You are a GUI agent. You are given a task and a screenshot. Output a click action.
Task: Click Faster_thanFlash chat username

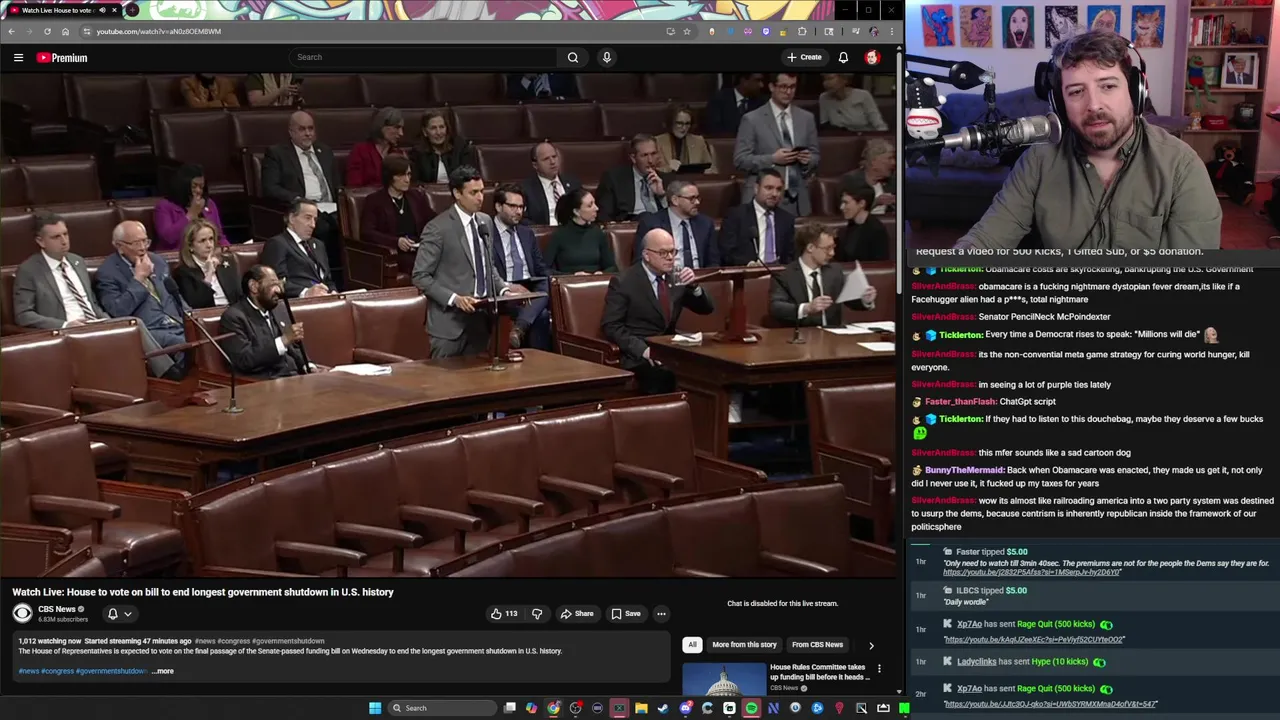(960, 402)
